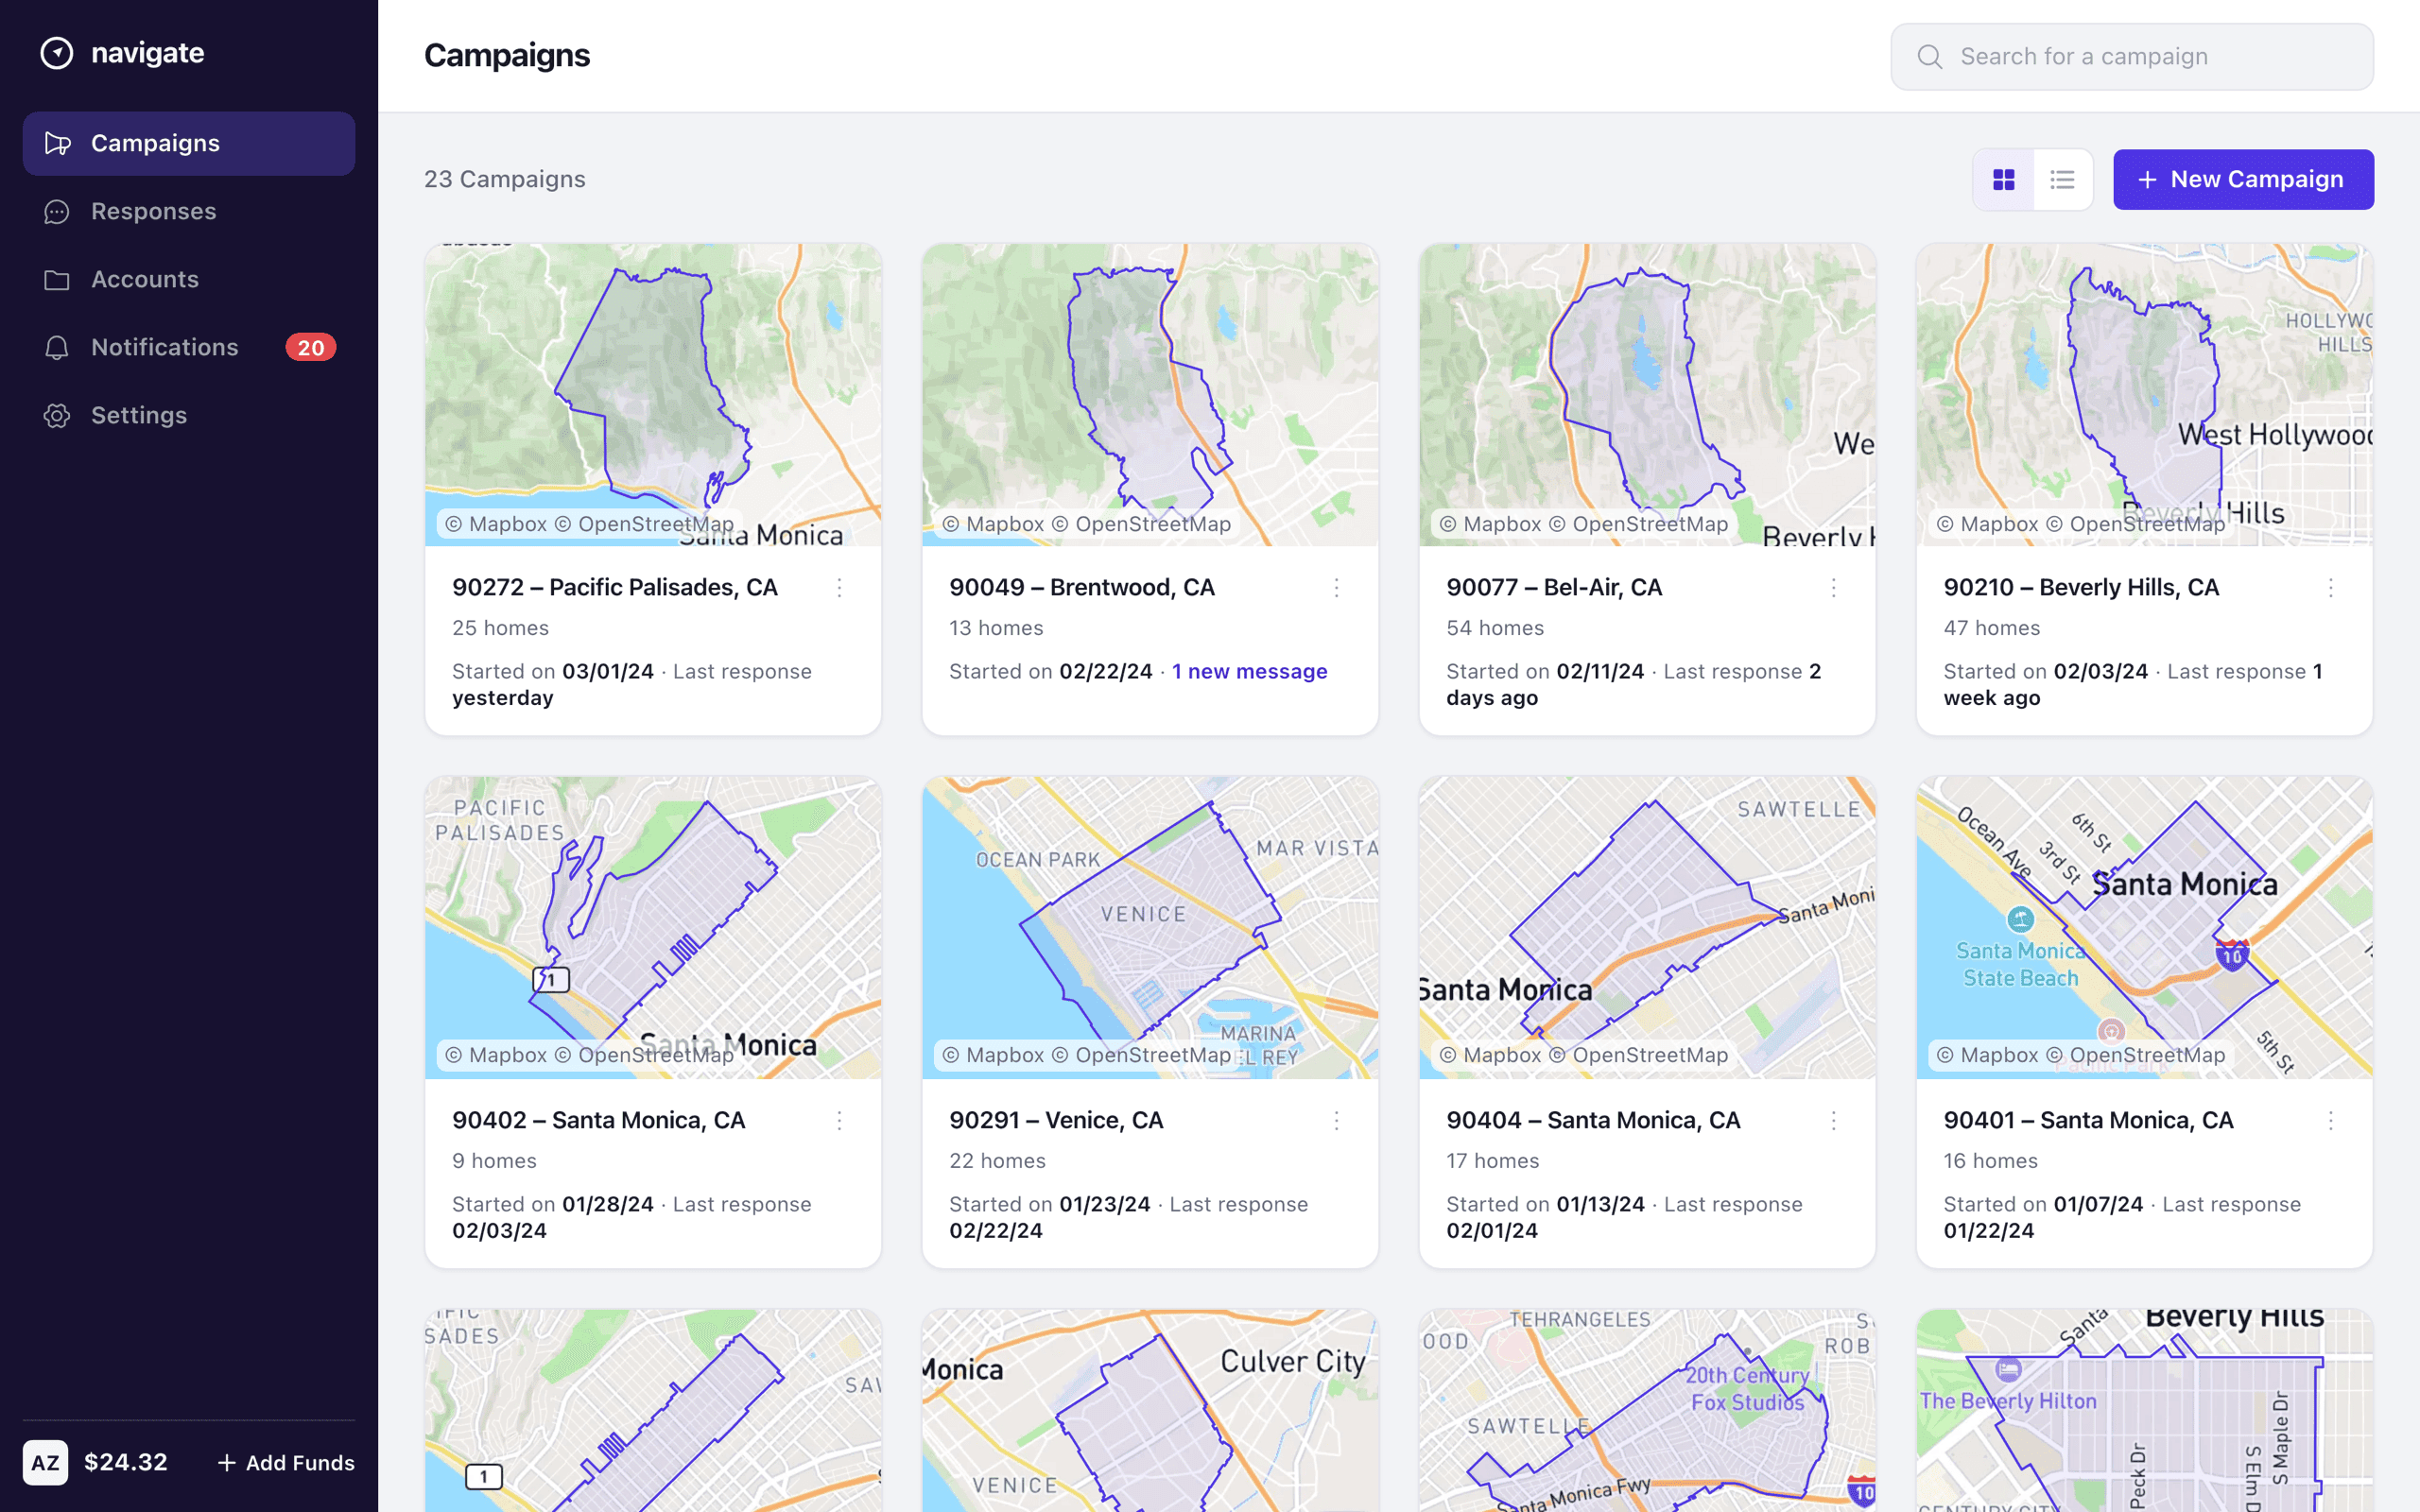
Task: Click the navigate compass logo icon
Action: tap(57, 53)
